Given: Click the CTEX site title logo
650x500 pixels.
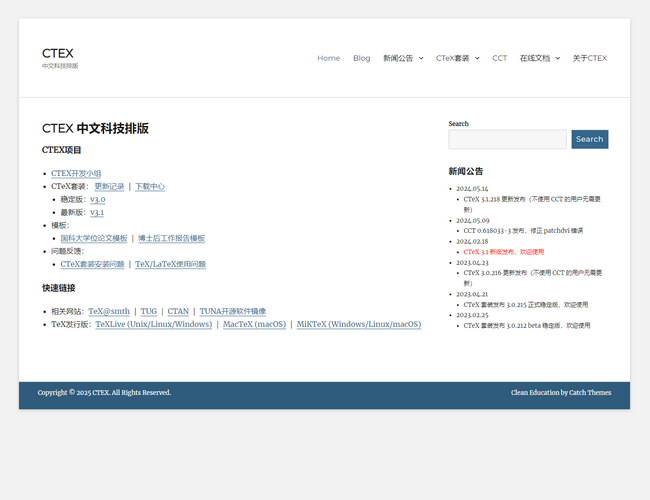Looking at the screenshot, I should tap(57, 53).
